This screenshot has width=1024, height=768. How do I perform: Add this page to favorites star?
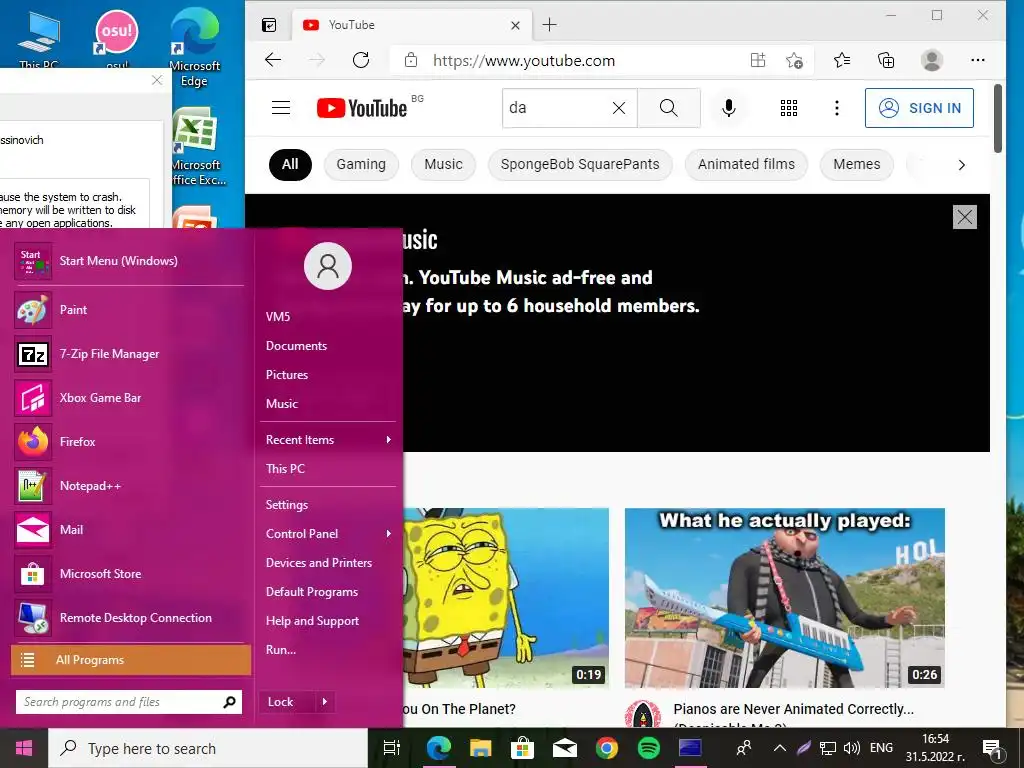point(794,60)
